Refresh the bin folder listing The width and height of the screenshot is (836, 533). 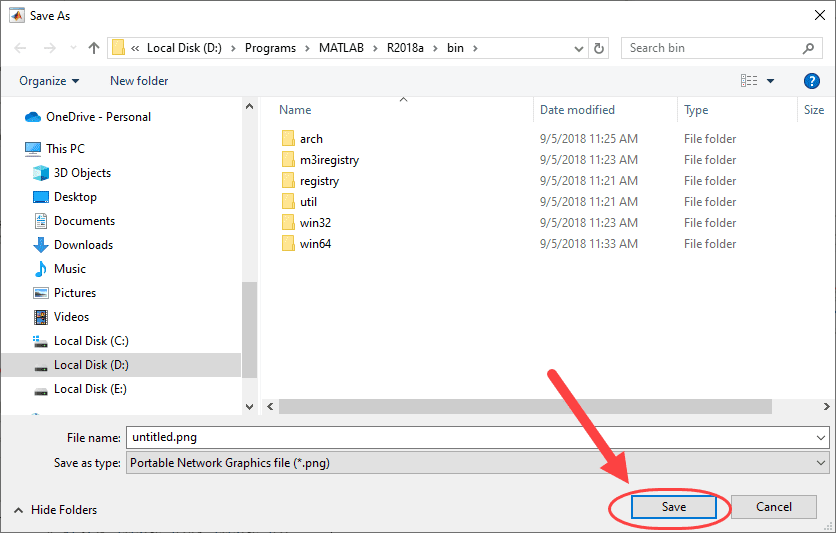599,48
